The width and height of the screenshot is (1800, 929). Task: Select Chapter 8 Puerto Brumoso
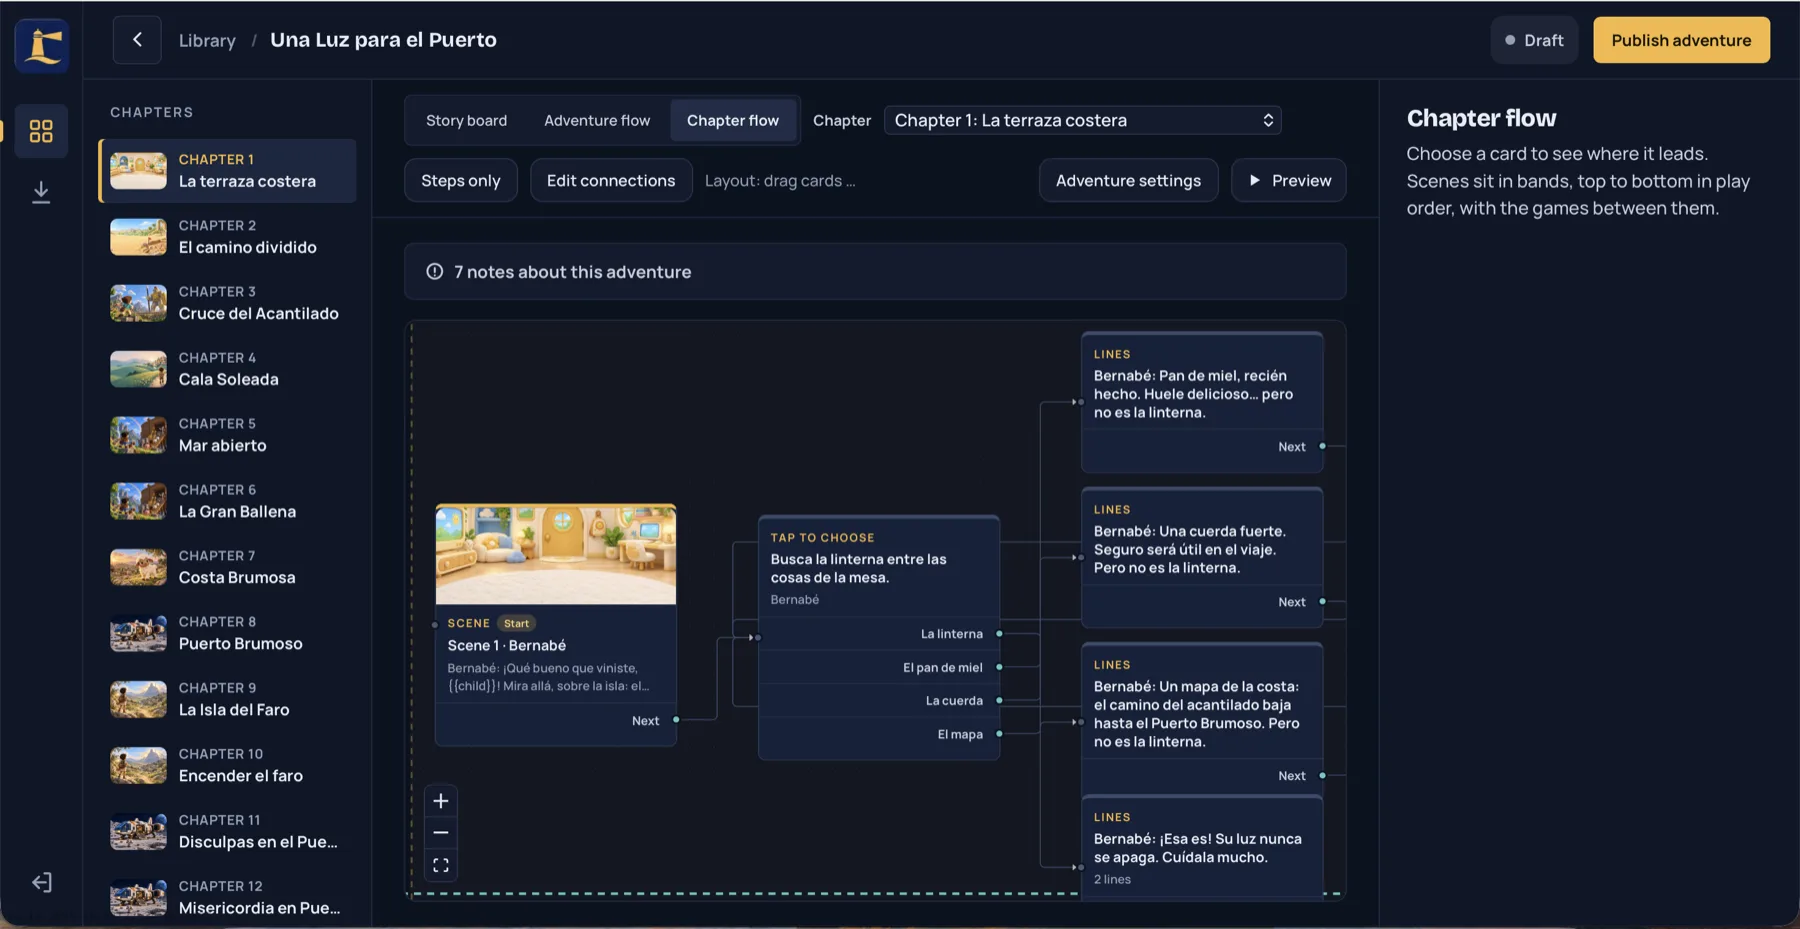228,633
